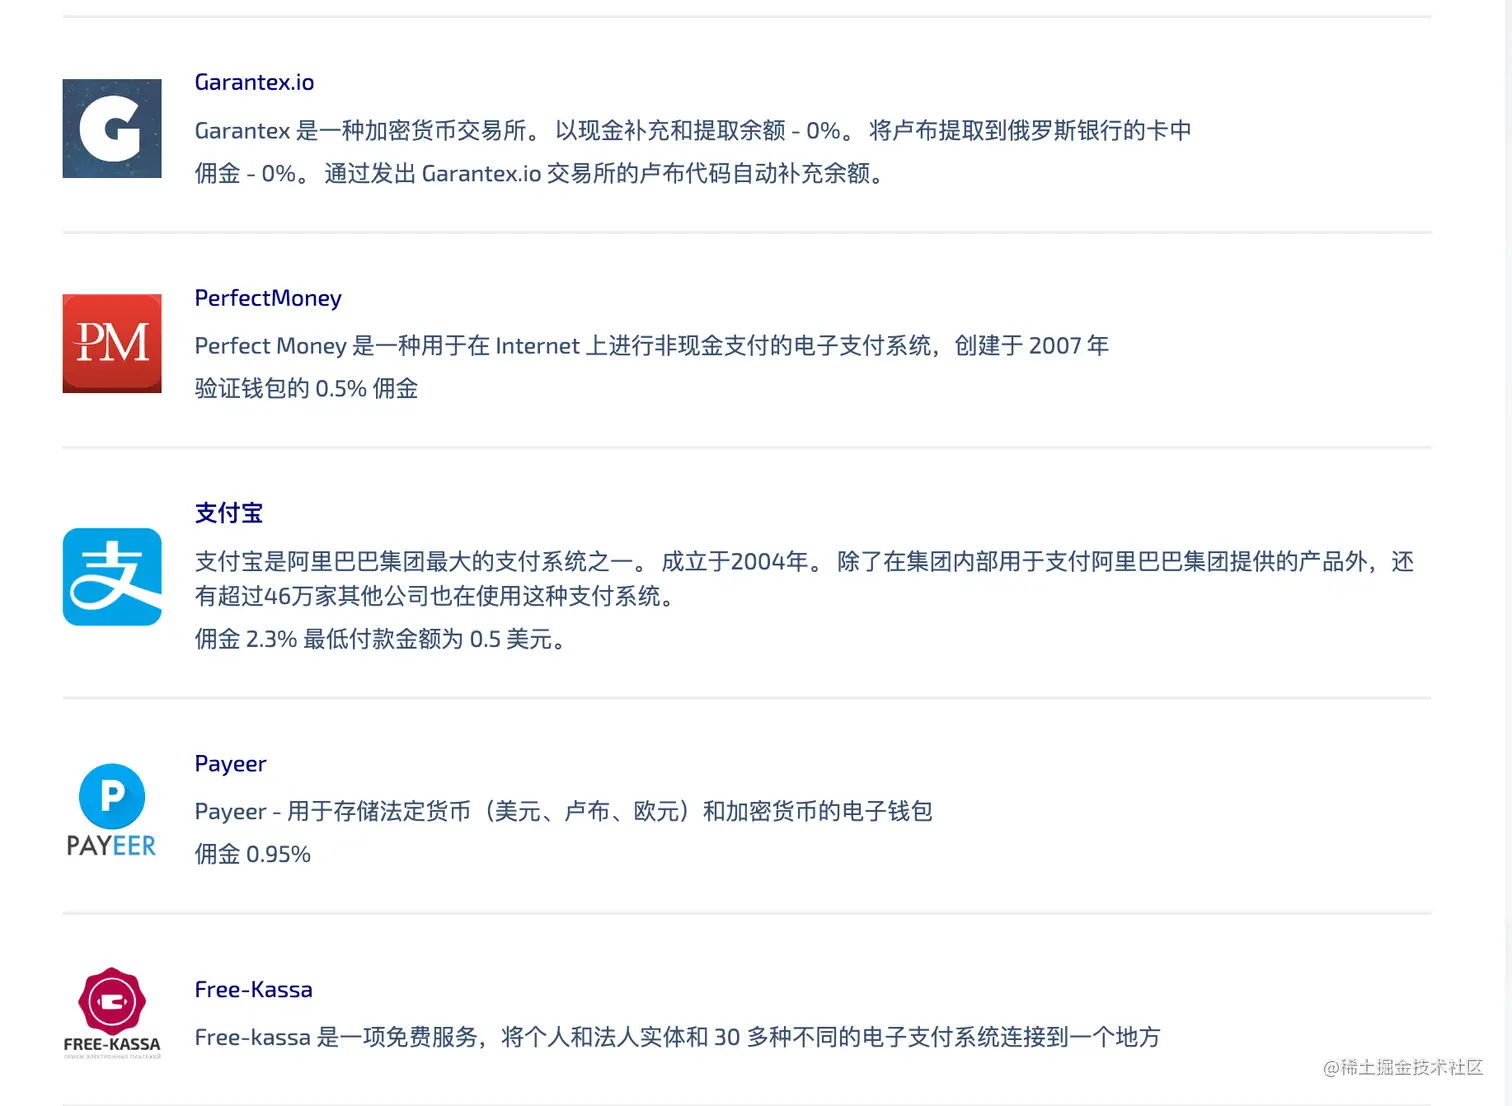Screen dimensions: 1512x1106
Task: Click the text '佣金 0.95%'
Action: point(253,855)
